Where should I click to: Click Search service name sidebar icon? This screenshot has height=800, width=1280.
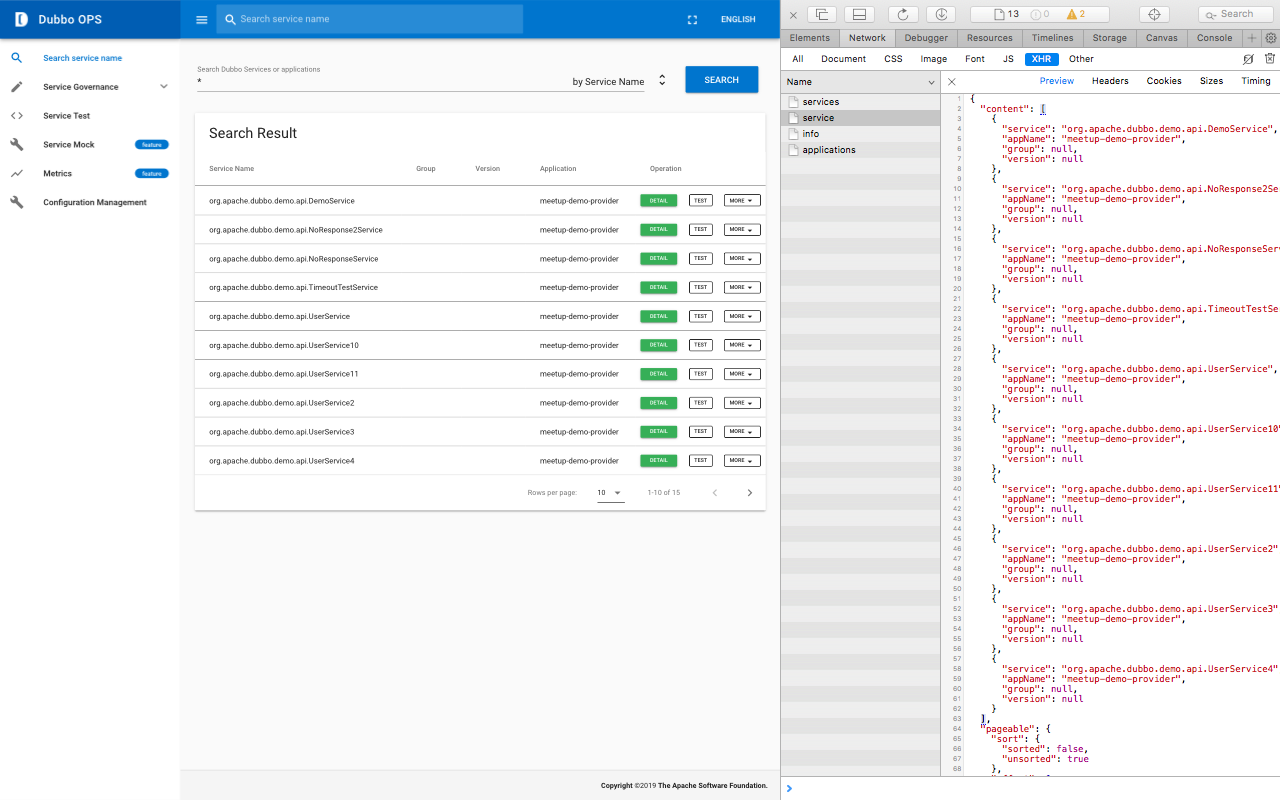point(17,58)
